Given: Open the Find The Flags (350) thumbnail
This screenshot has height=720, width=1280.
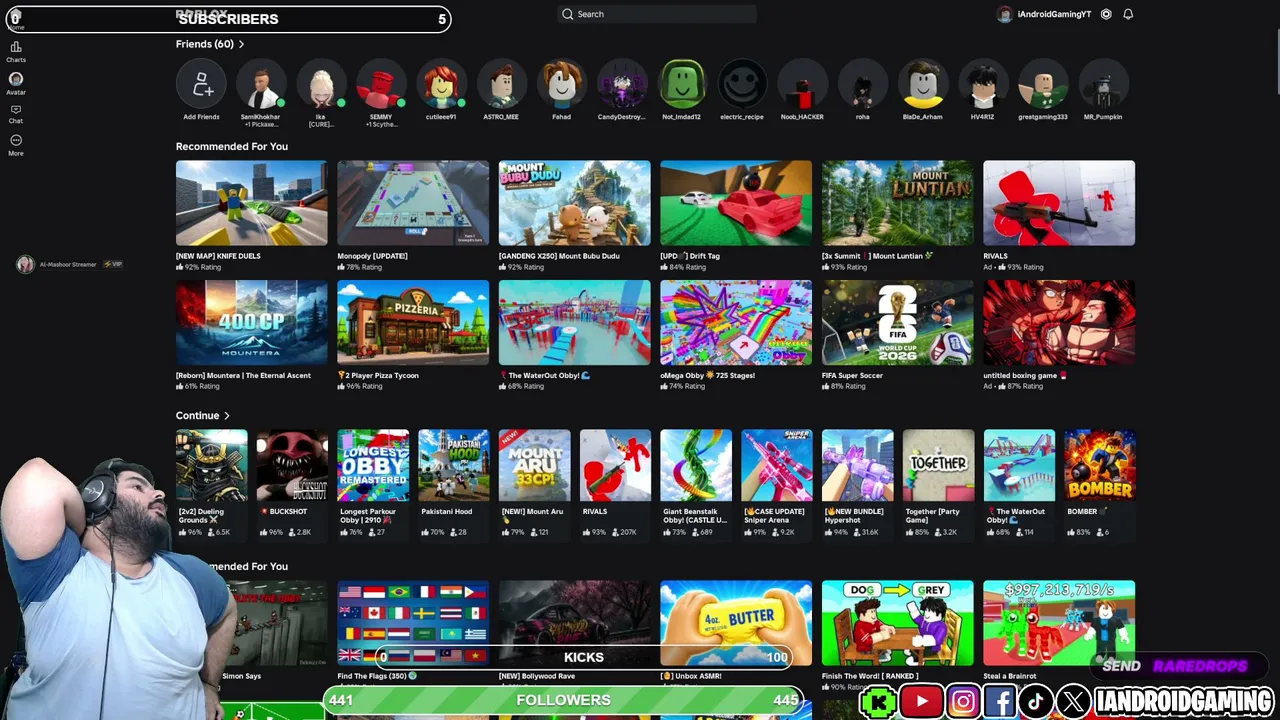Looking at the screenshot, I should tap(413, 623).
